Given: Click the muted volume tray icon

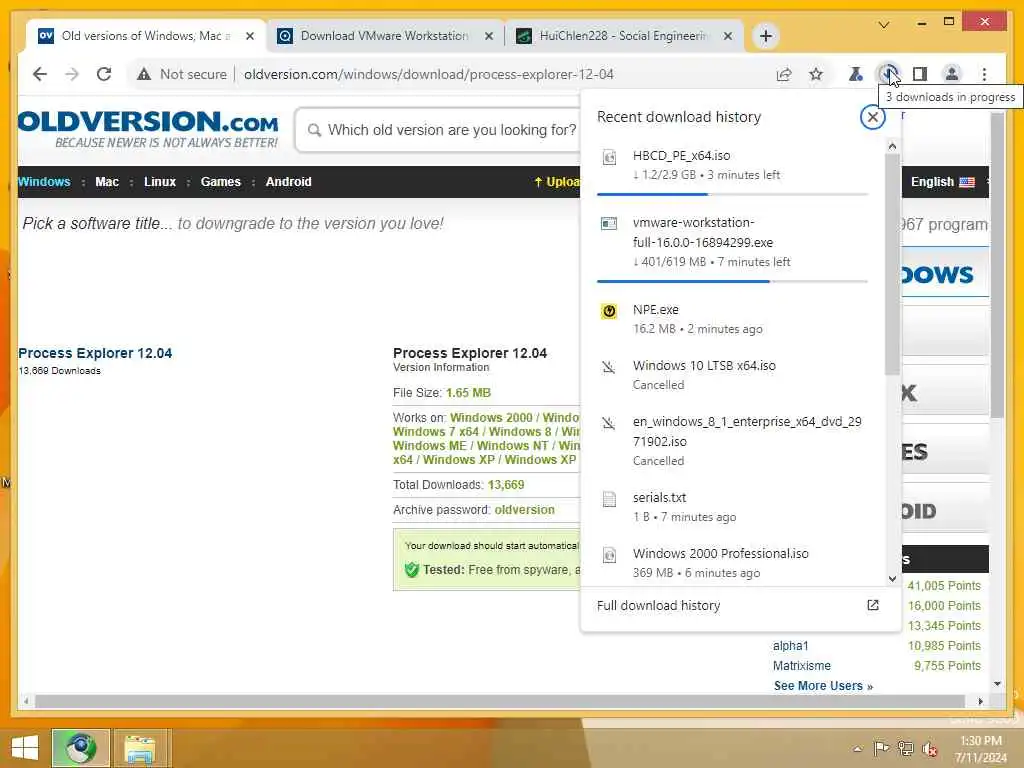Looking at the screenshot, I should pyautogui.click(x=930, y=748).
